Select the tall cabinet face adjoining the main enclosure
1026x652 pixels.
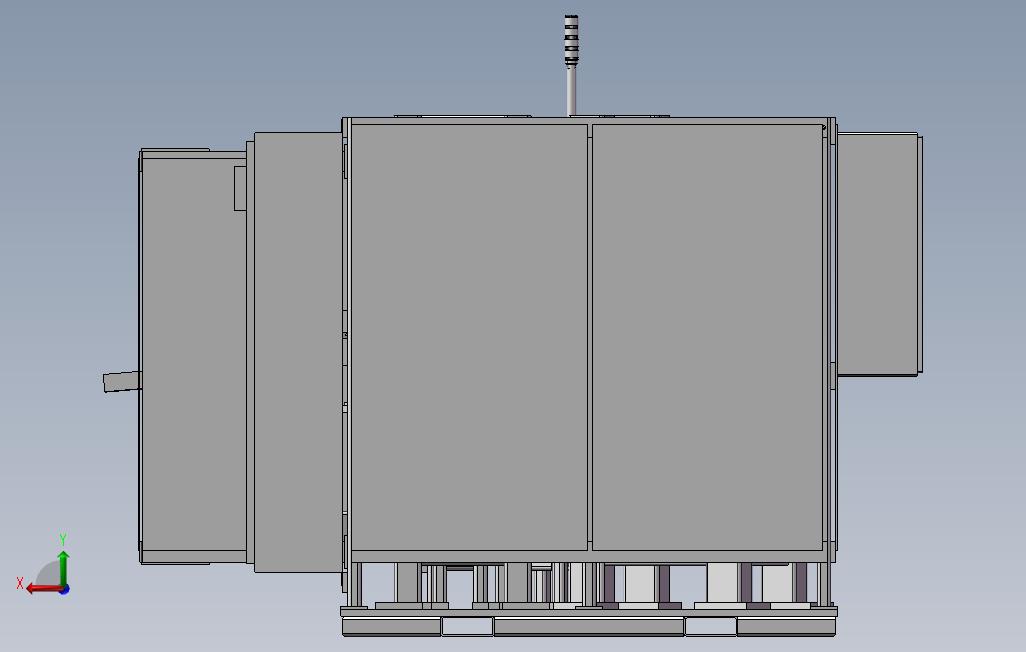(x=298, y=352)
